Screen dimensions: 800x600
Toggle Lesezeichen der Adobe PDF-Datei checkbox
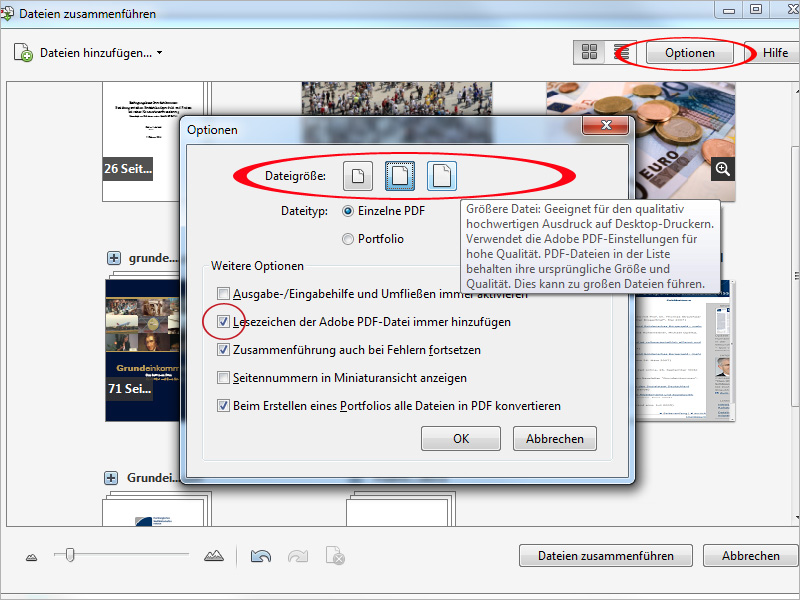click(x=223, y=321)
